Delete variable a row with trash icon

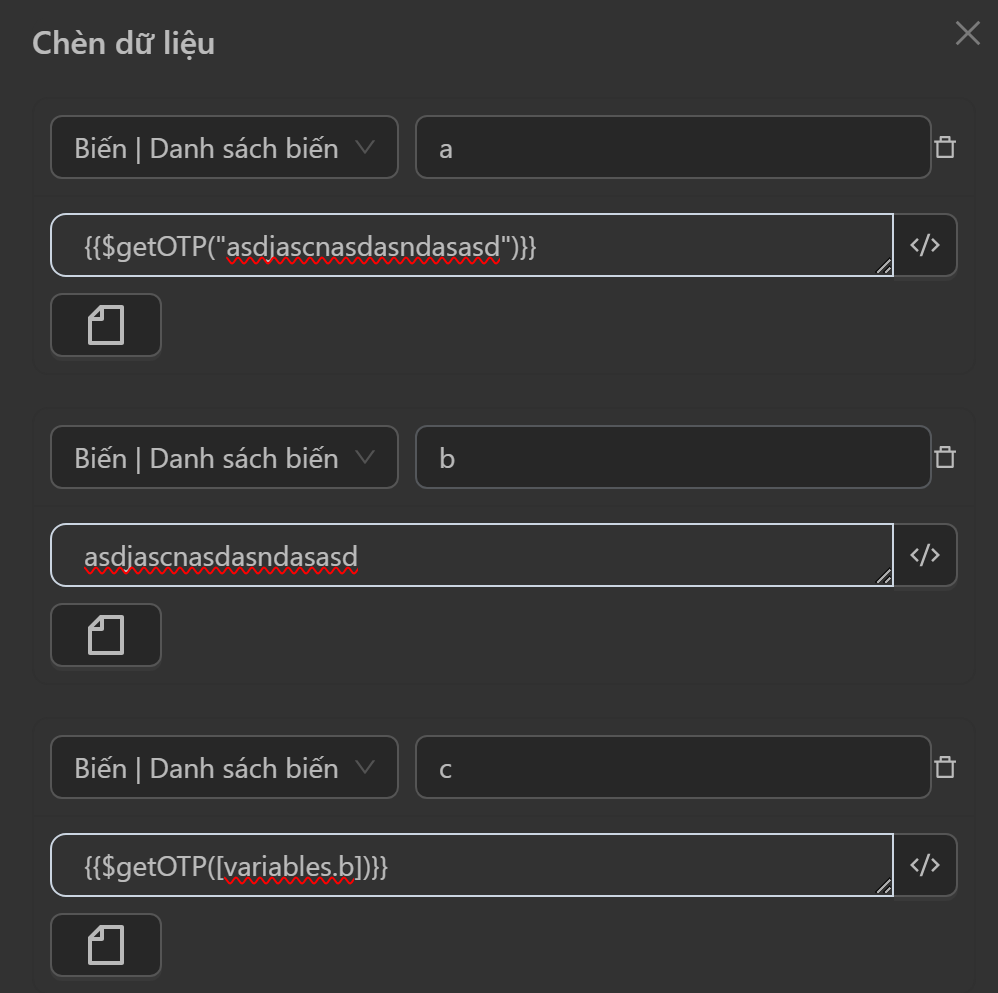(x=944, y=148)
